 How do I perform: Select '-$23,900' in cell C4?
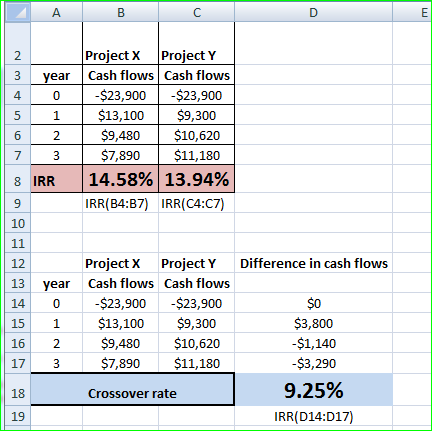(197, 95)
